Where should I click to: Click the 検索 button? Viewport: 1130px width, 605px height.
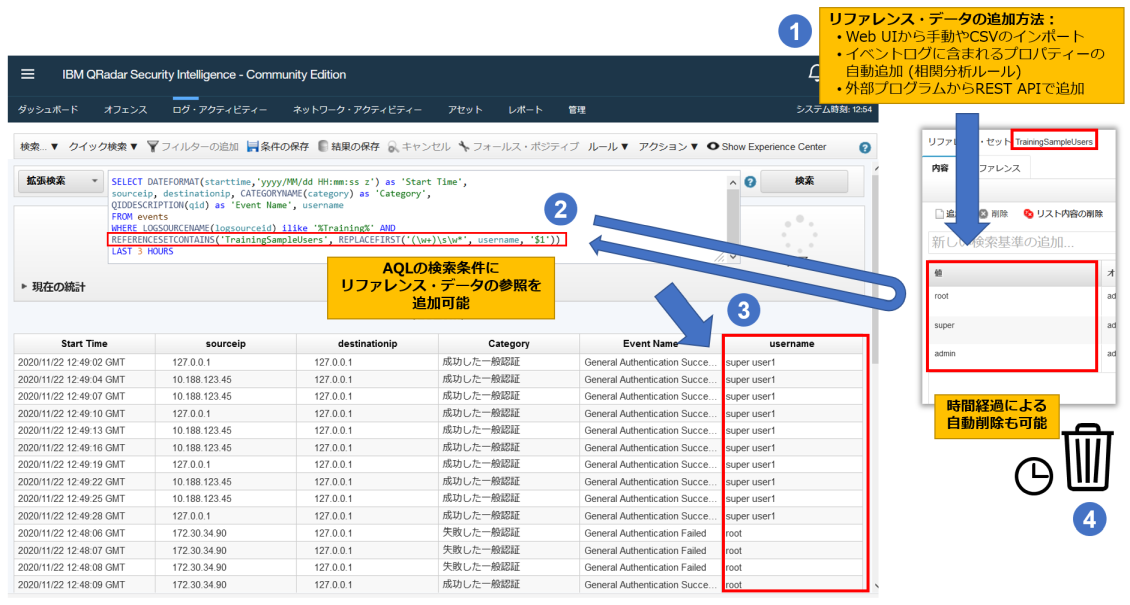click(804, 181)
